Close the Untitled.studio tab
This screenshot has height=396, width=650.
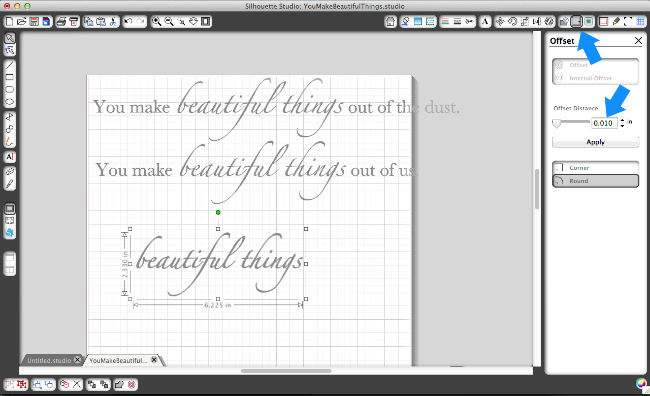[x=77, y=360]
